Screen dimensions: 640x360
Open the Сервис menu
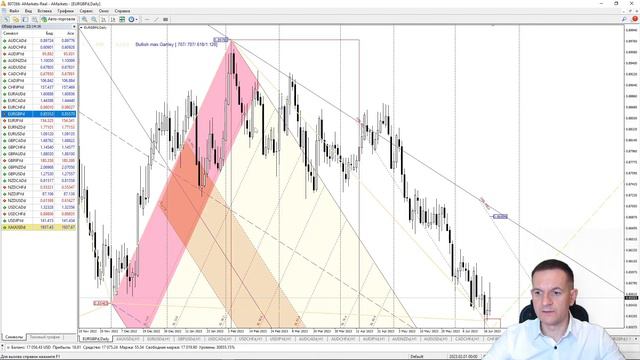[86, 11]
